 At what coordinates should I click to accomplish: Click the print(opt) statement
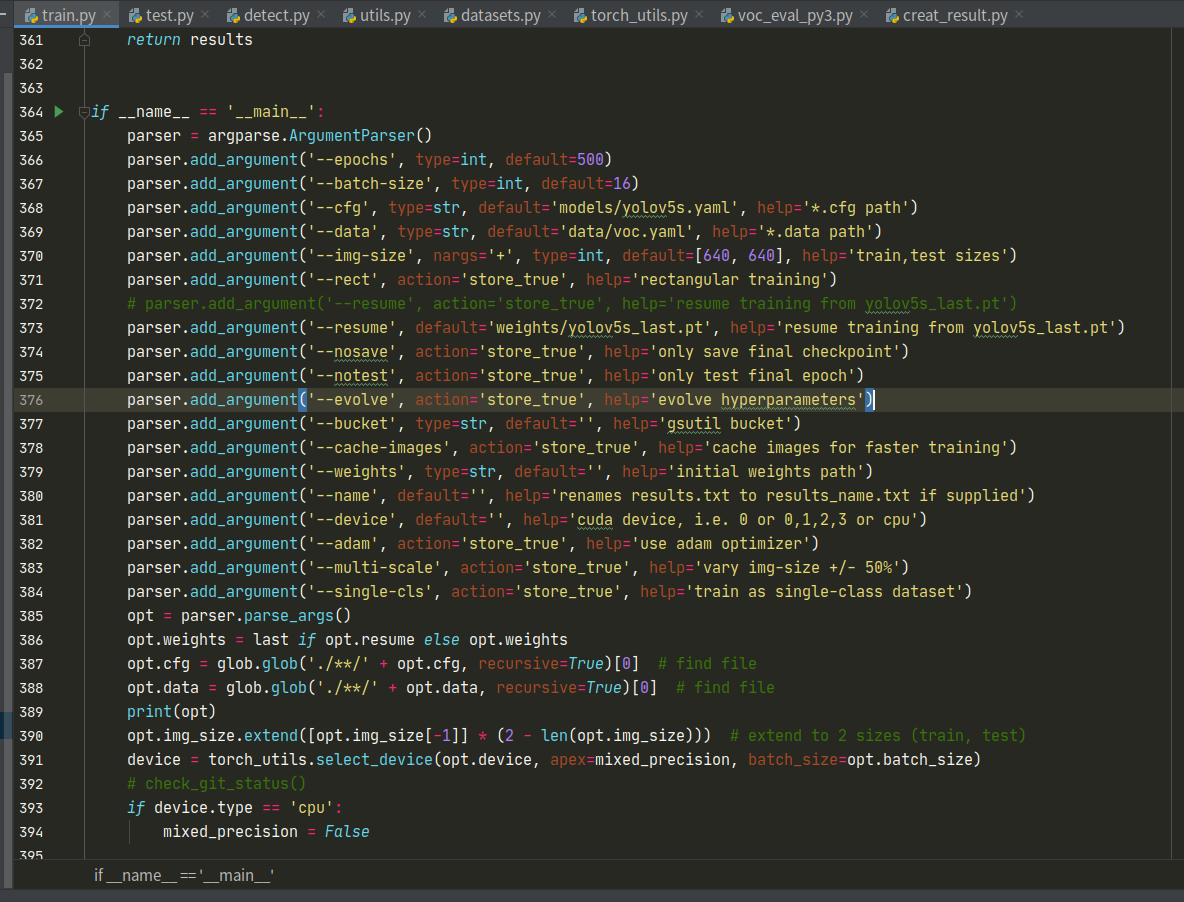(x=171, y=712)
